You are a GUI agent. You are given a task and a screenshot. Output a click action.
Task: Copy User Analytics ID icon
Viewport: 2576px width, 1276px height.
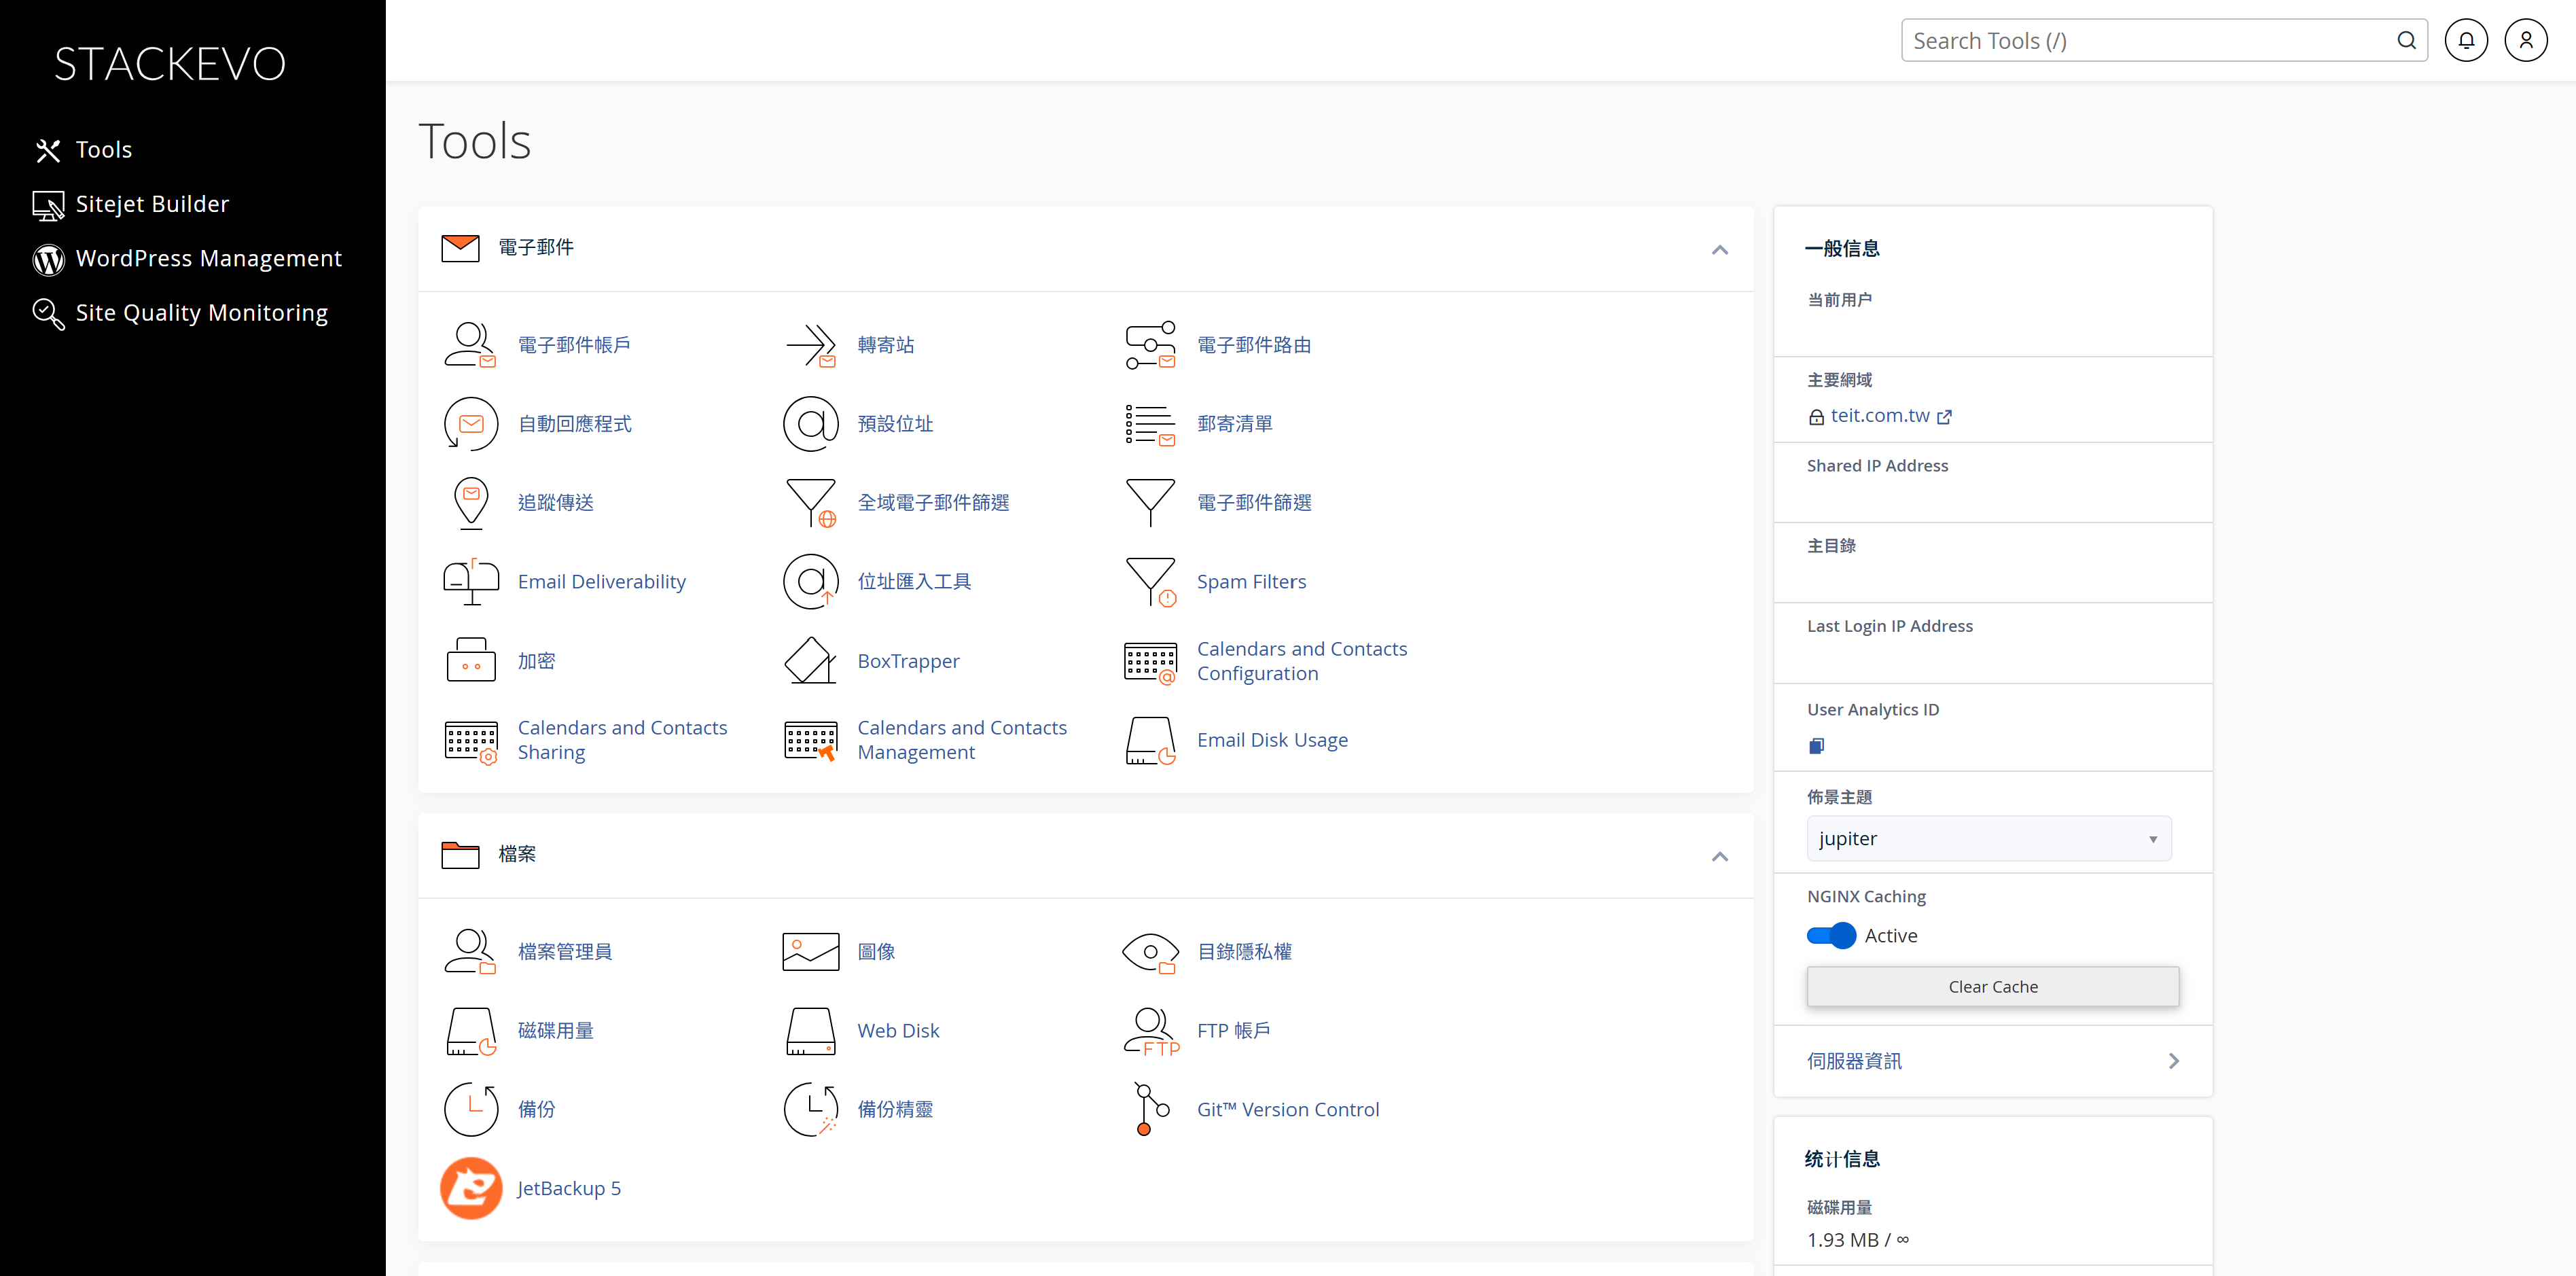(1817, 746)
